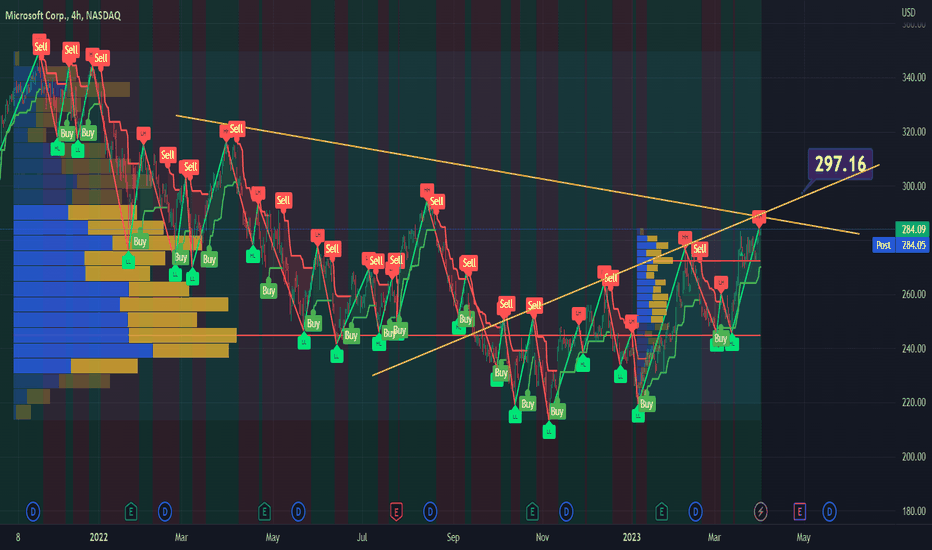Click the 340.00 price axis label
Screen dimensions: 932x550
coord(914,77)
